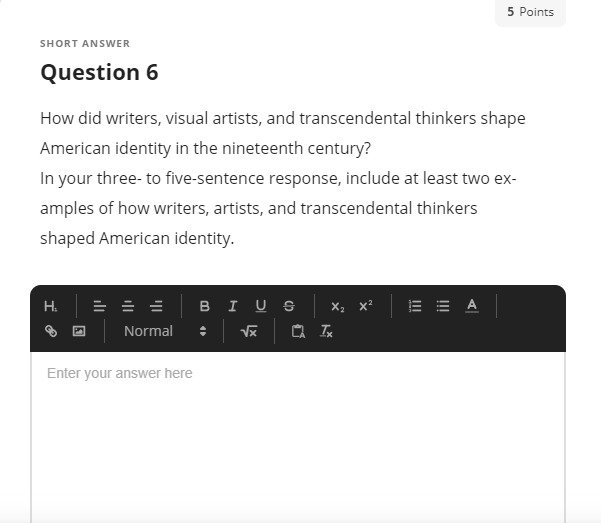
Task: Apply the heading format icon
Action: tap(51, 306)
